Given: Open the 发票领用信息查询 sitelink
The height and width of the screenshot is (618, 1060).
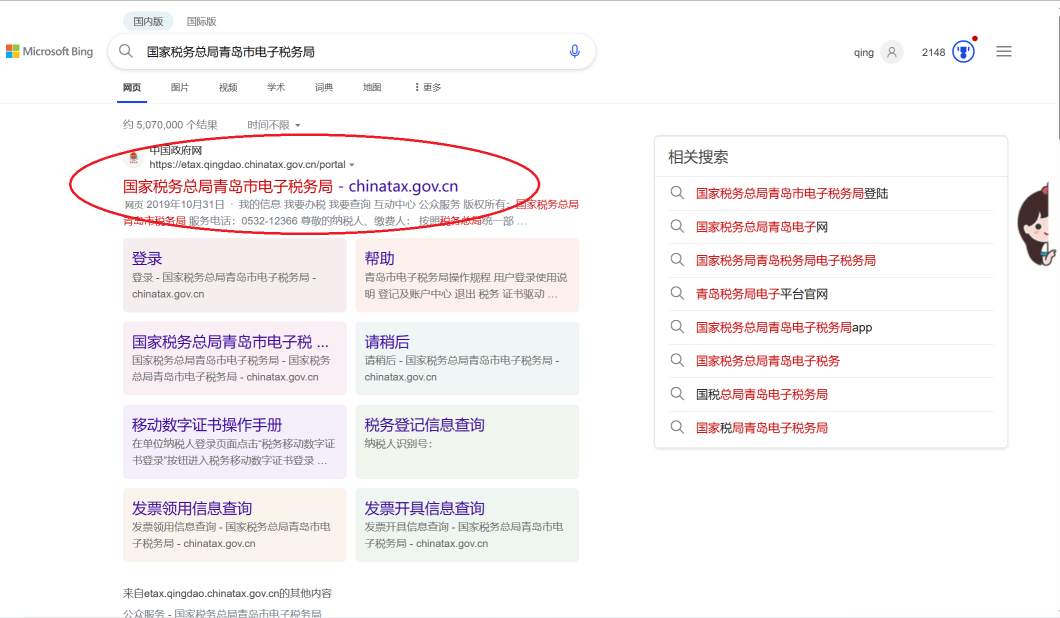Looking at the screenshot, I should pos(192,508).
